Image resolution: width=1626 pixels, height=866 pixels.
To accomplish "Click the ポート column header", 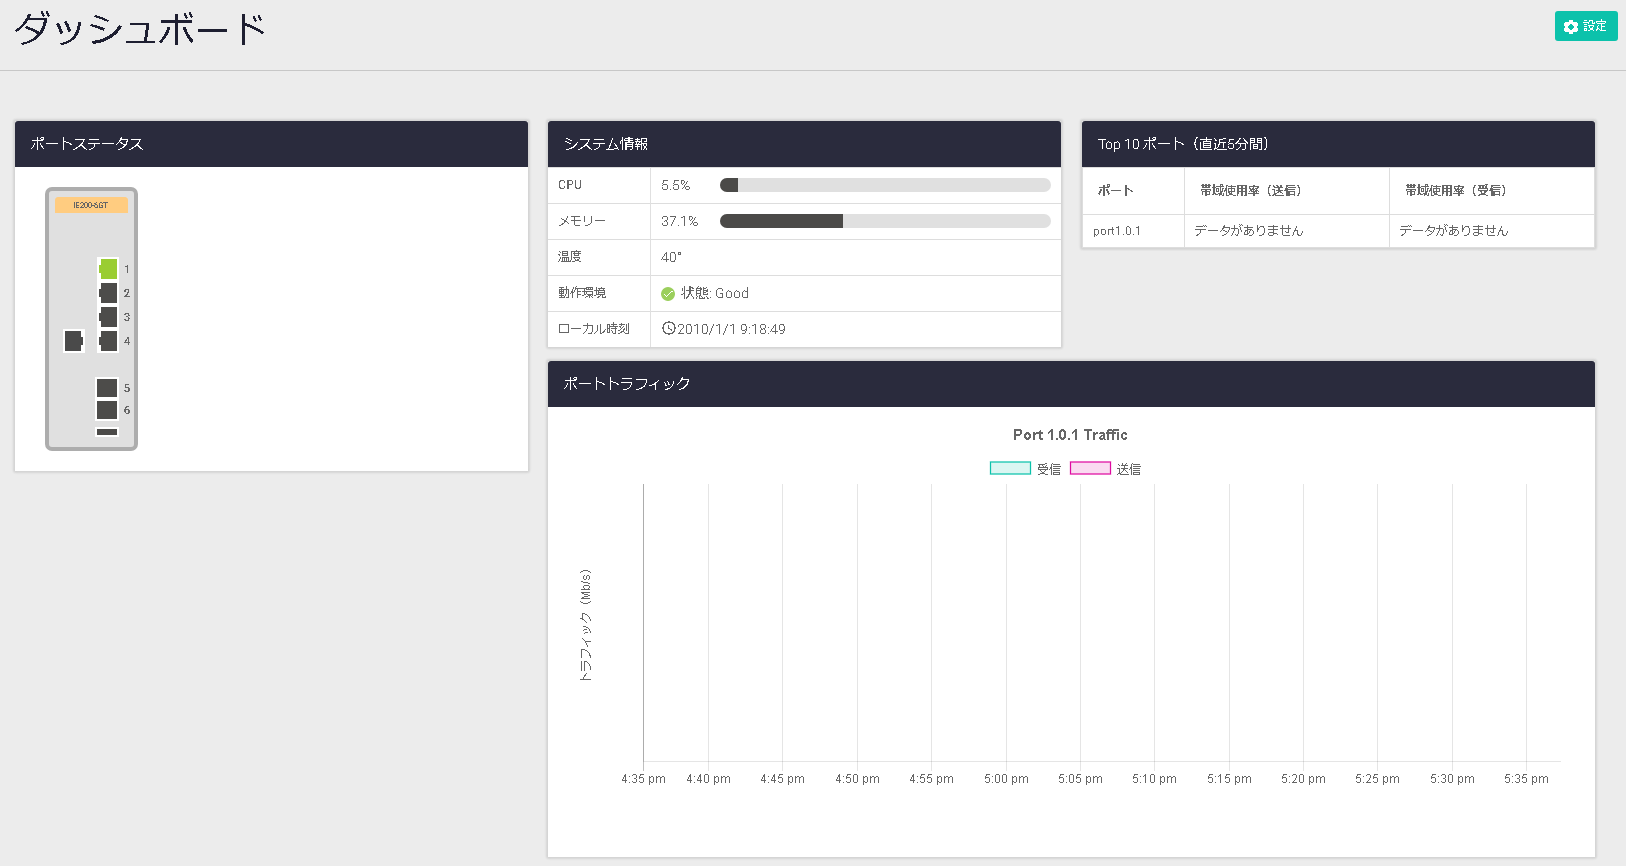I will [1115, 190].
